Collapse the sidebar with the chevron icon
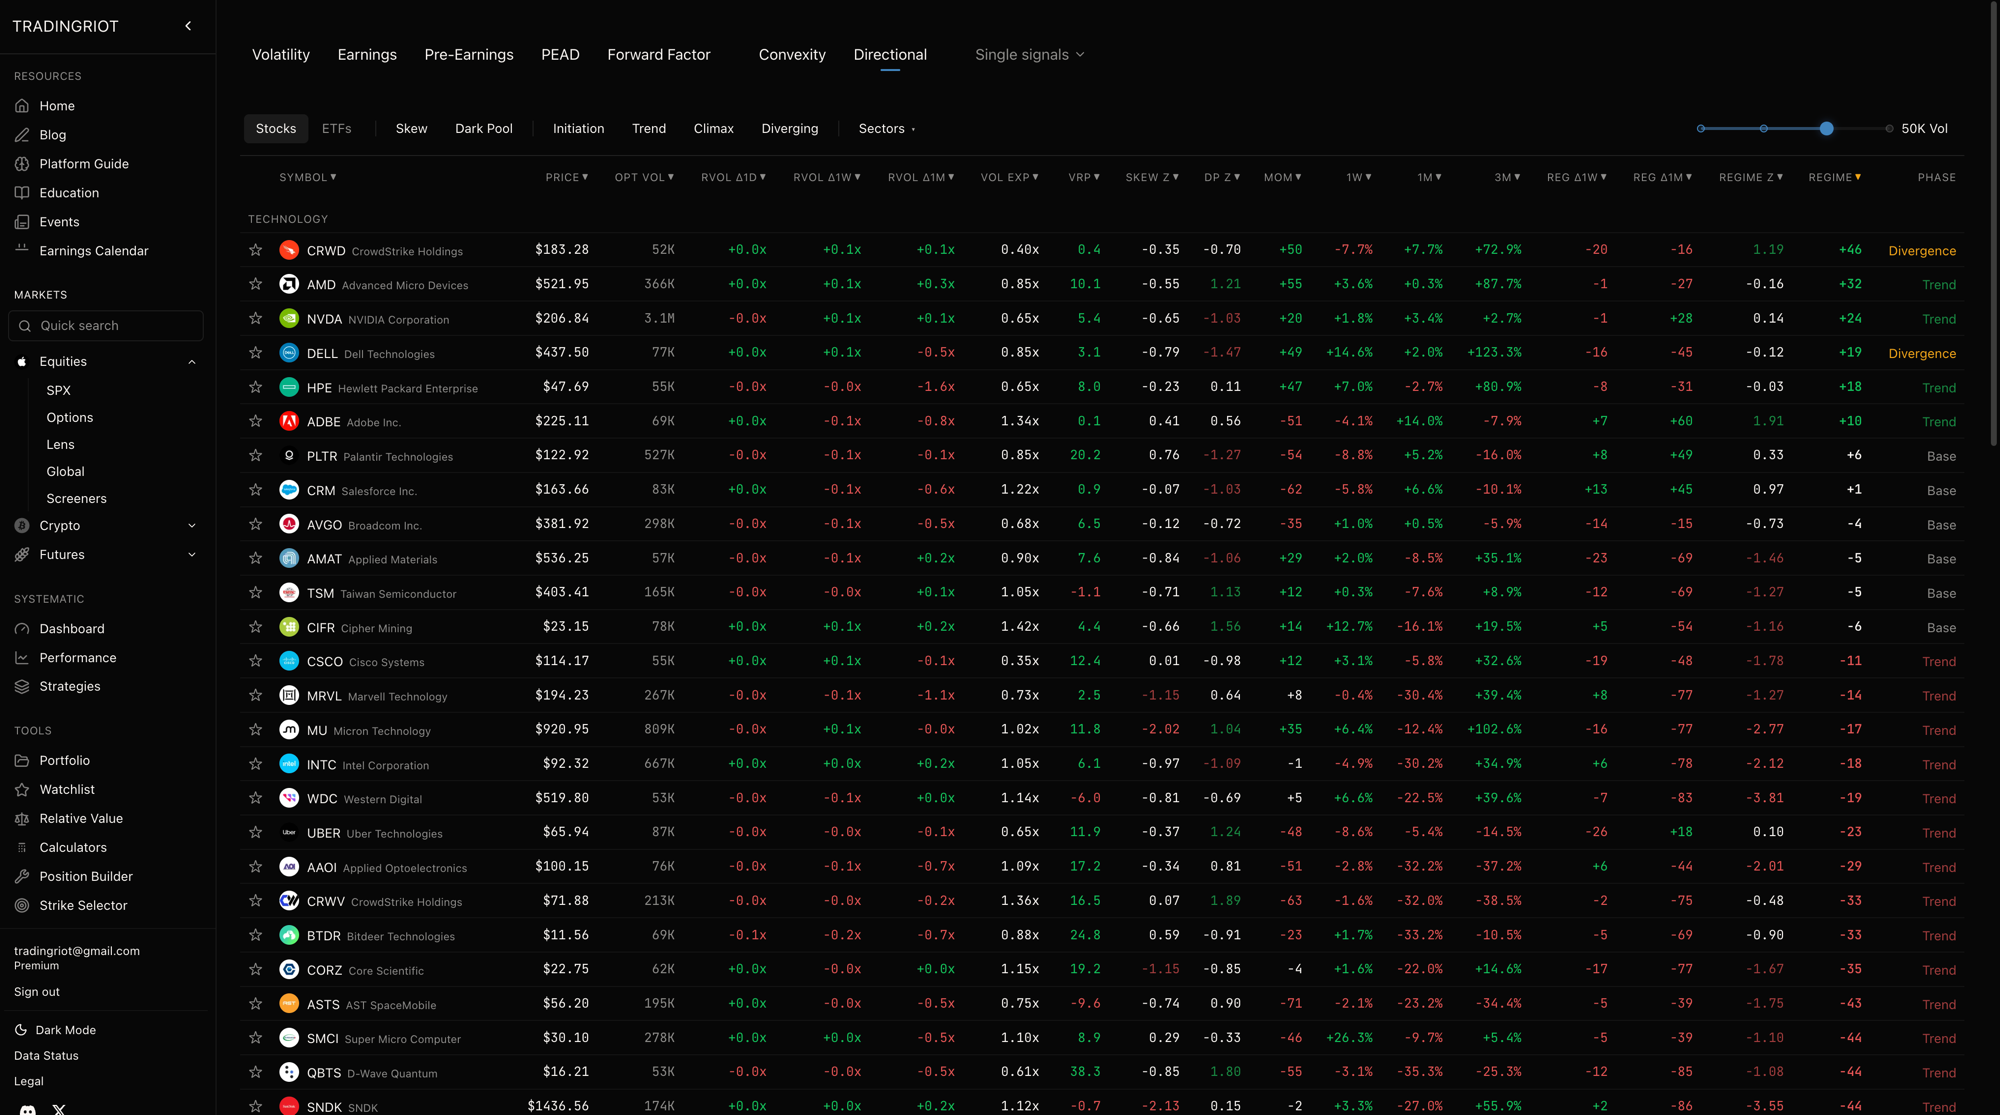This screenshot has width=2000, height=1115. click(188, 26)
